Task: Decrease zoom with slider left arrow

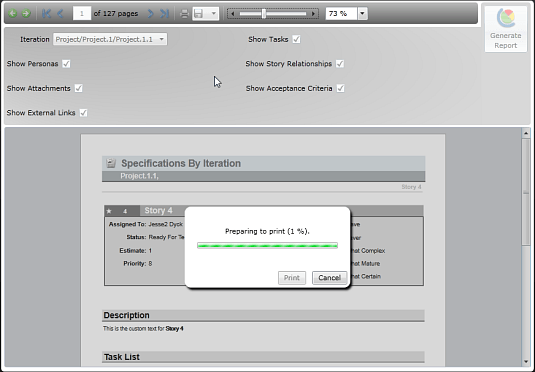Action: click(x=233, y=14)
